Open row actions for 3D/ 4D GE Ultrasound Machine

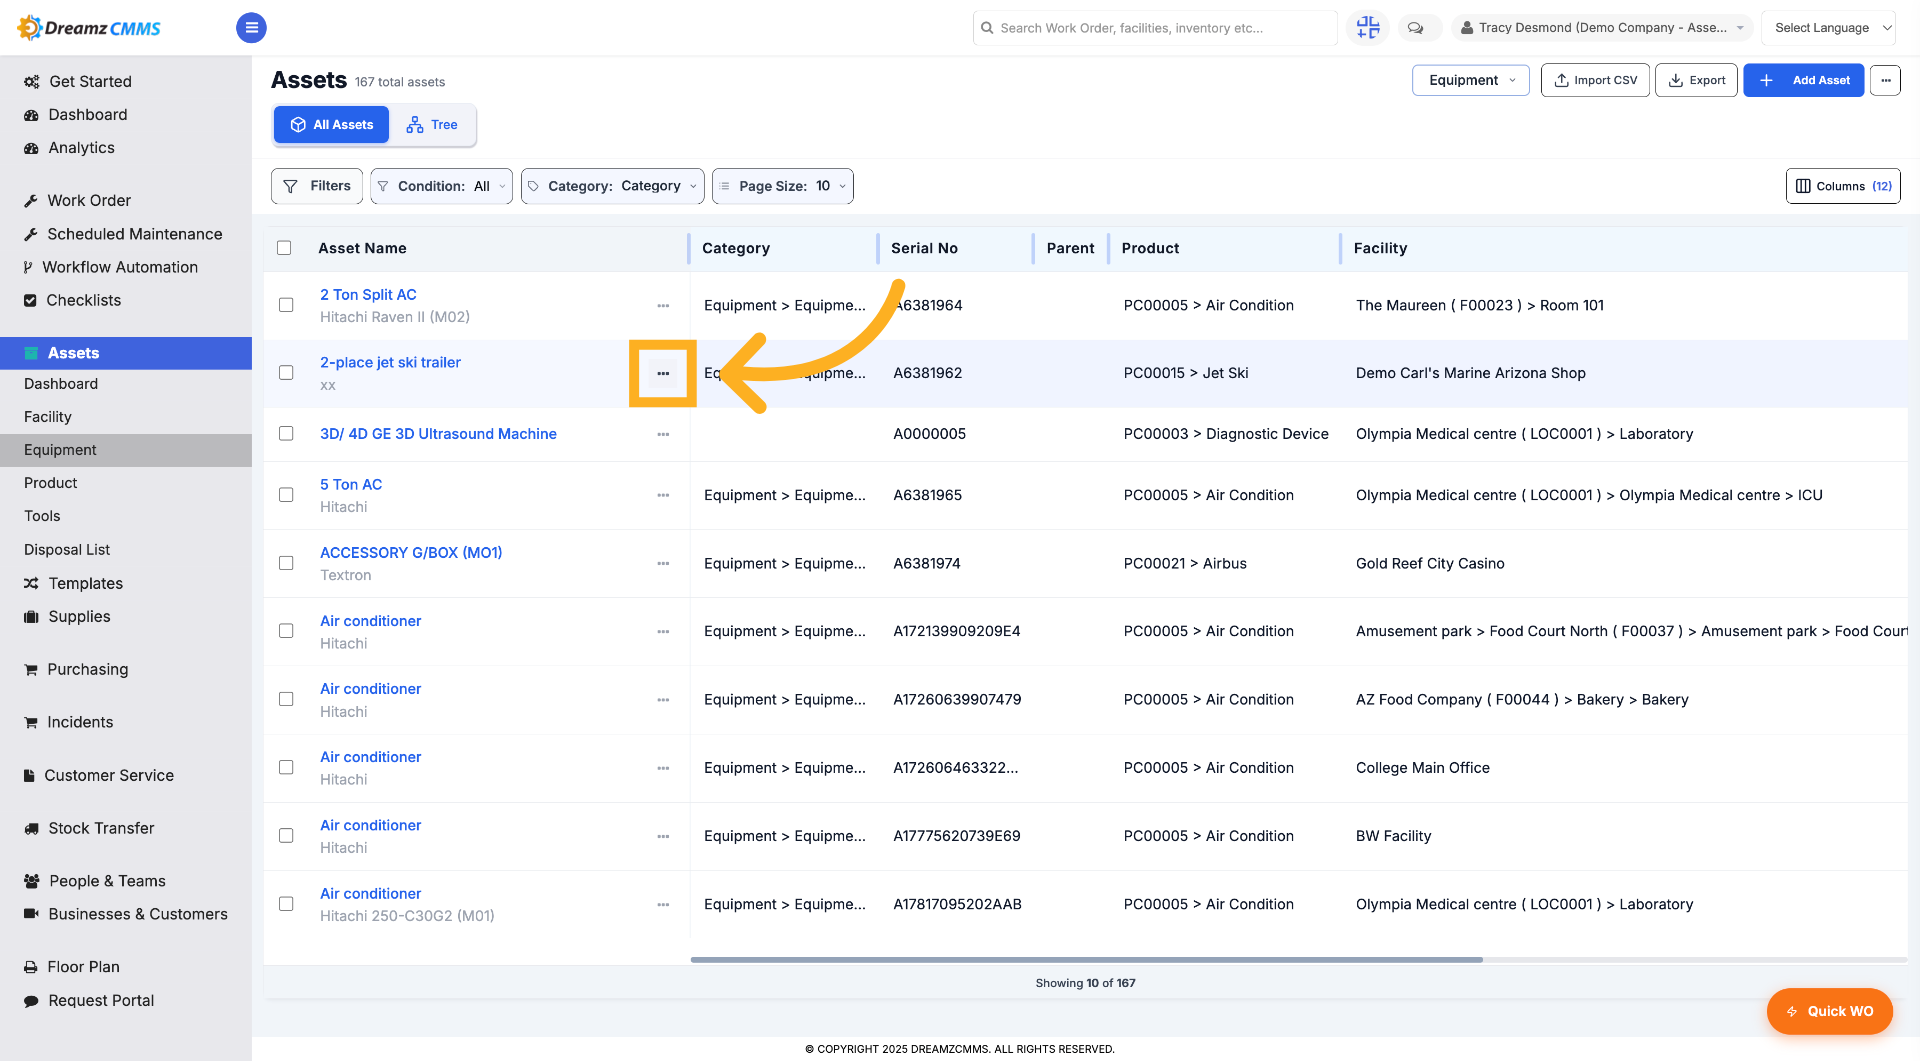click(x=663, y=434)
